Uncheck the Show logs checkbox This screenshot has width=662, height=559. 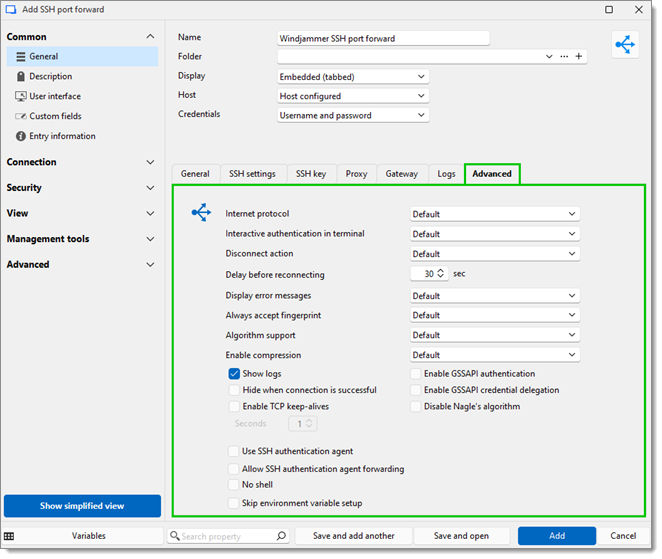tap(235, 374)
